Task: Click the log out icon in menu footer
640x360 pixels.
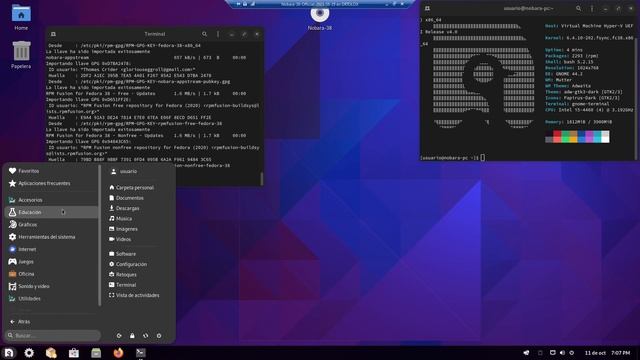Action: pos(119,336)
